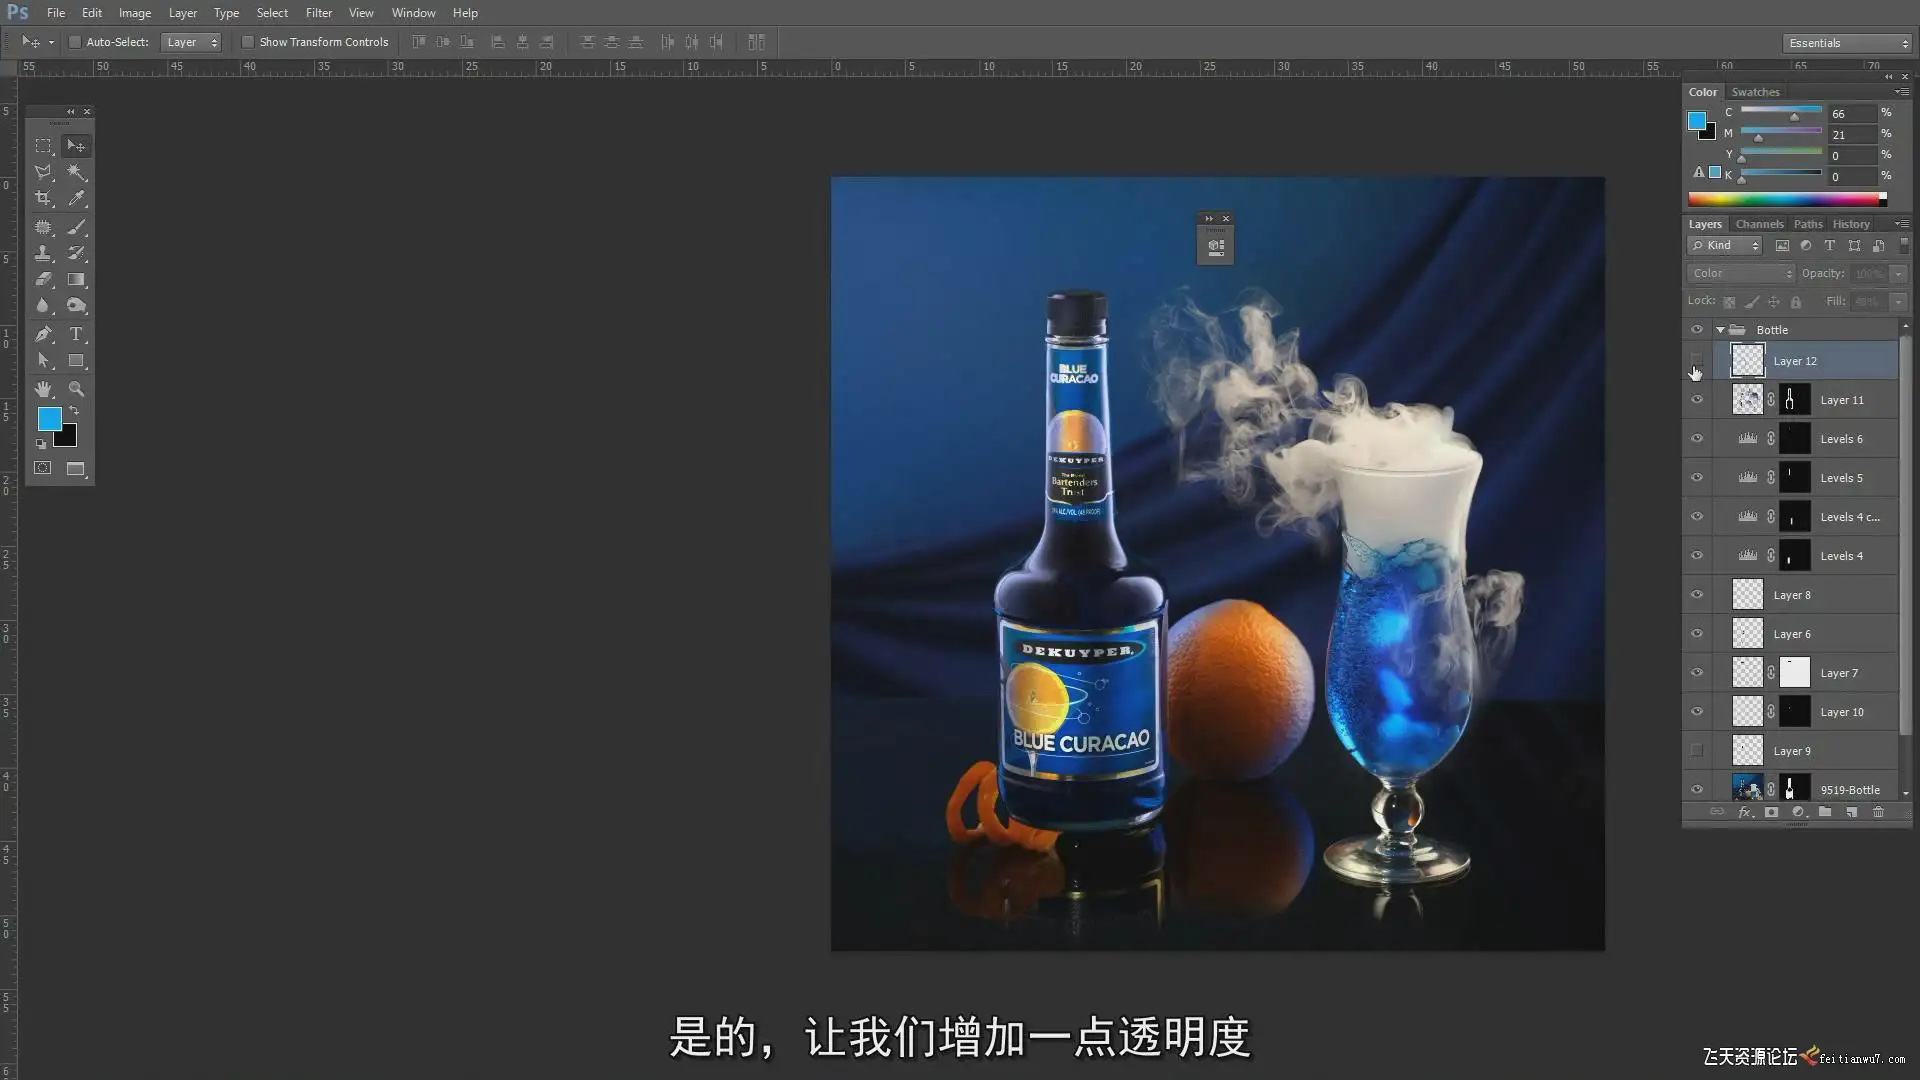Viewport: 1920px width, 1080px height.
Task: Create a new group folder icon
Action: point(1825,812)
